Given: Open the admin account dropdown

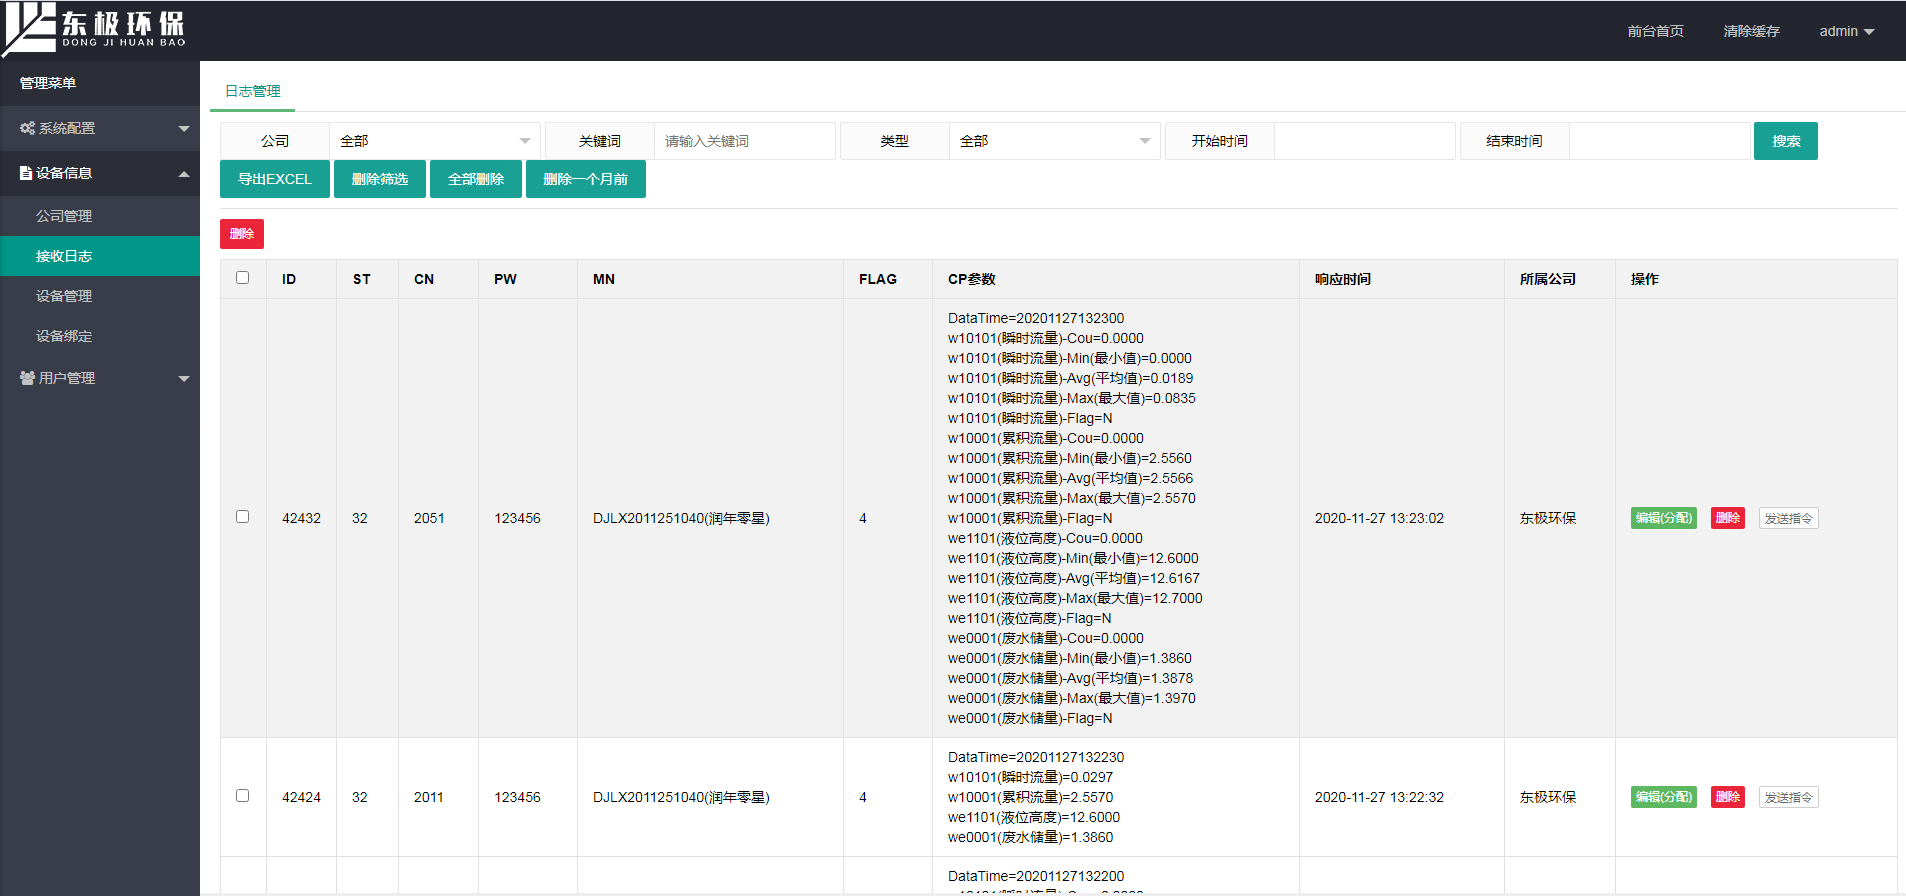Looking at the screenshot, I should tap(1846, 31).
